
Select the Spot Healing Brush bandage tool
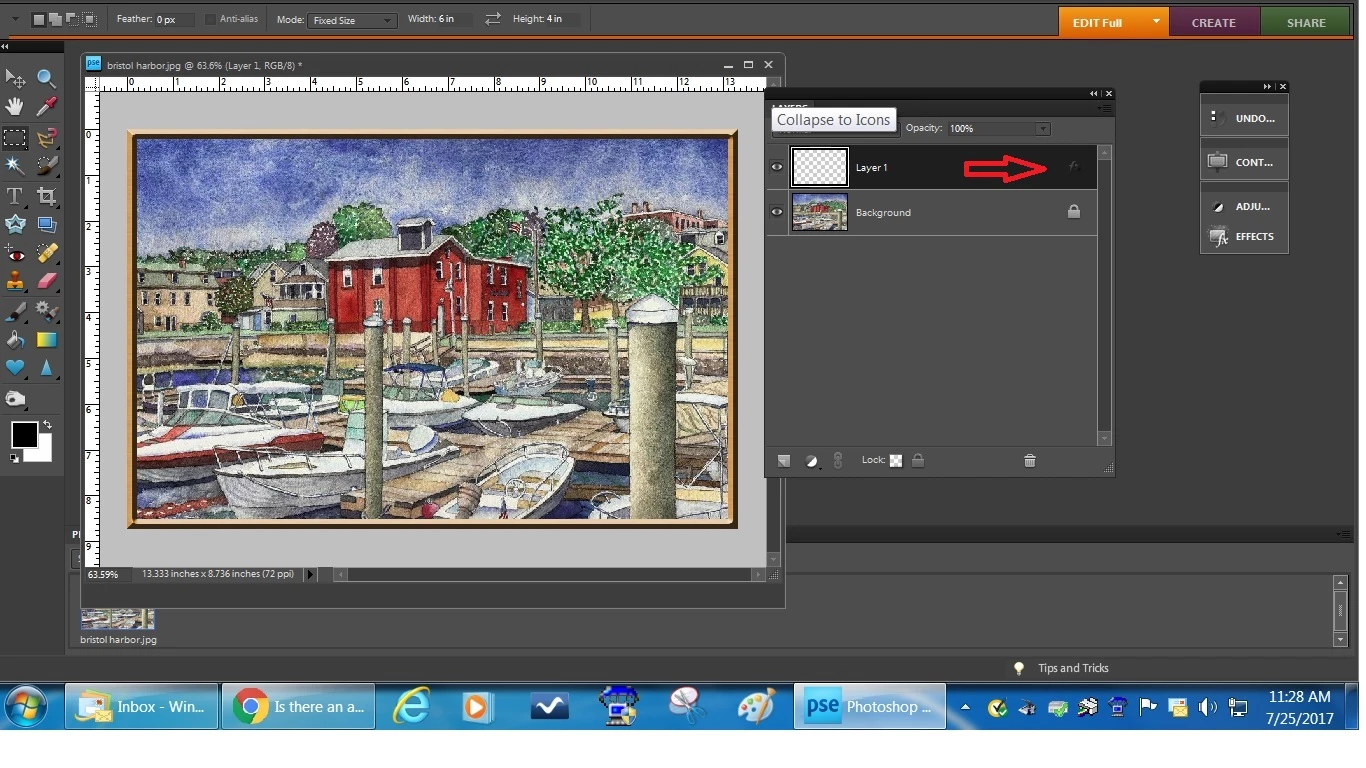(46, 254)
